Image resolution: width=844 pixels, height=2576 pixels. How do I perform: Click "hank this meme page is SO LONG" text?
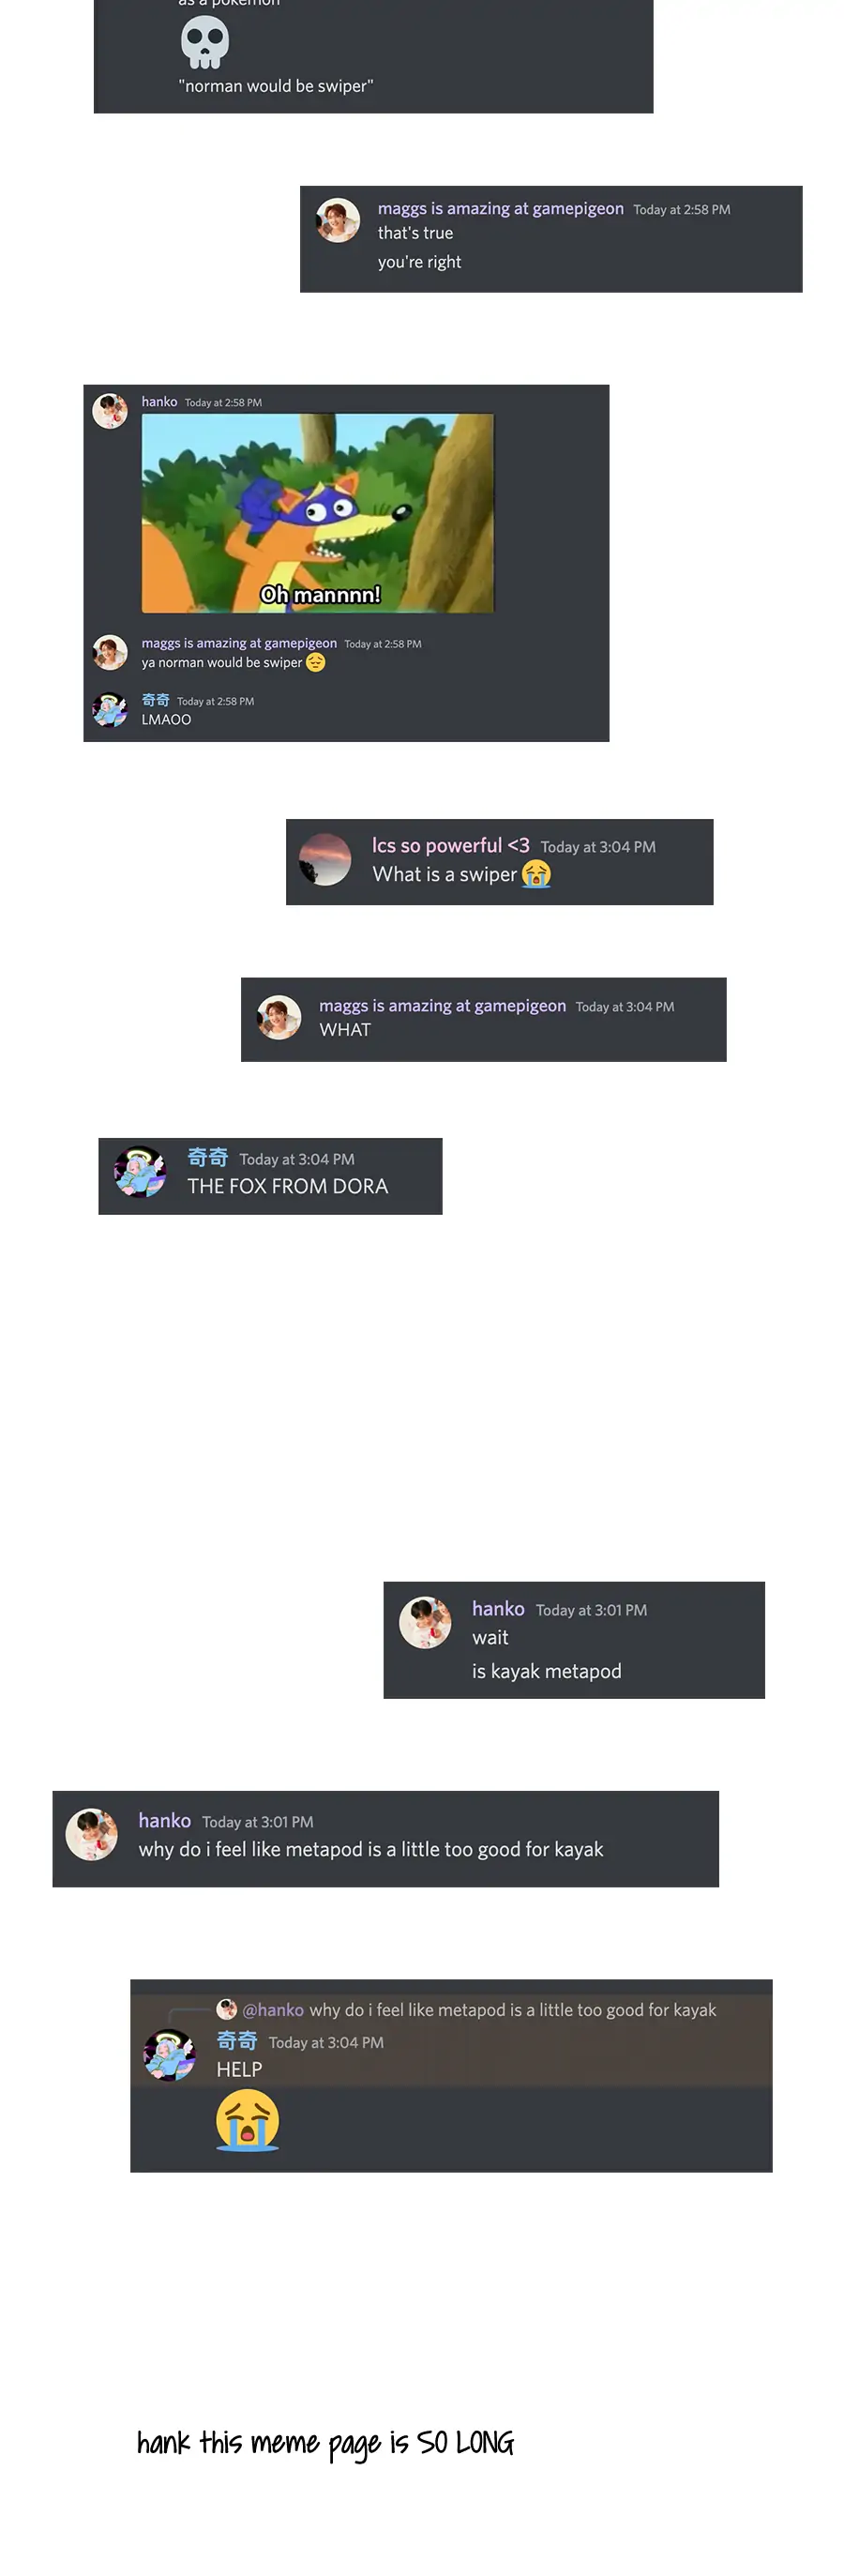tap(325, 2443)
